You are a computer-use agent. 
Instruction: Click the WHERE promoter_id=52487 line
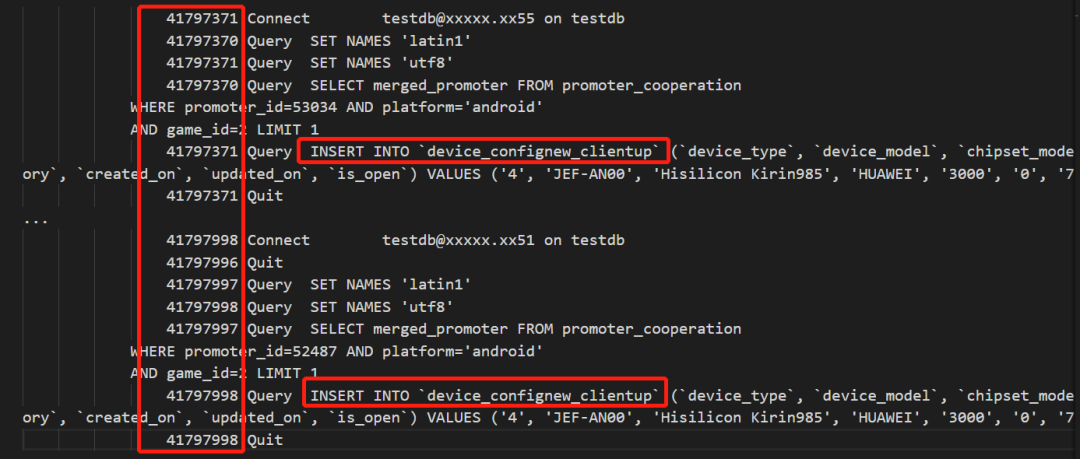coord(336,351)
